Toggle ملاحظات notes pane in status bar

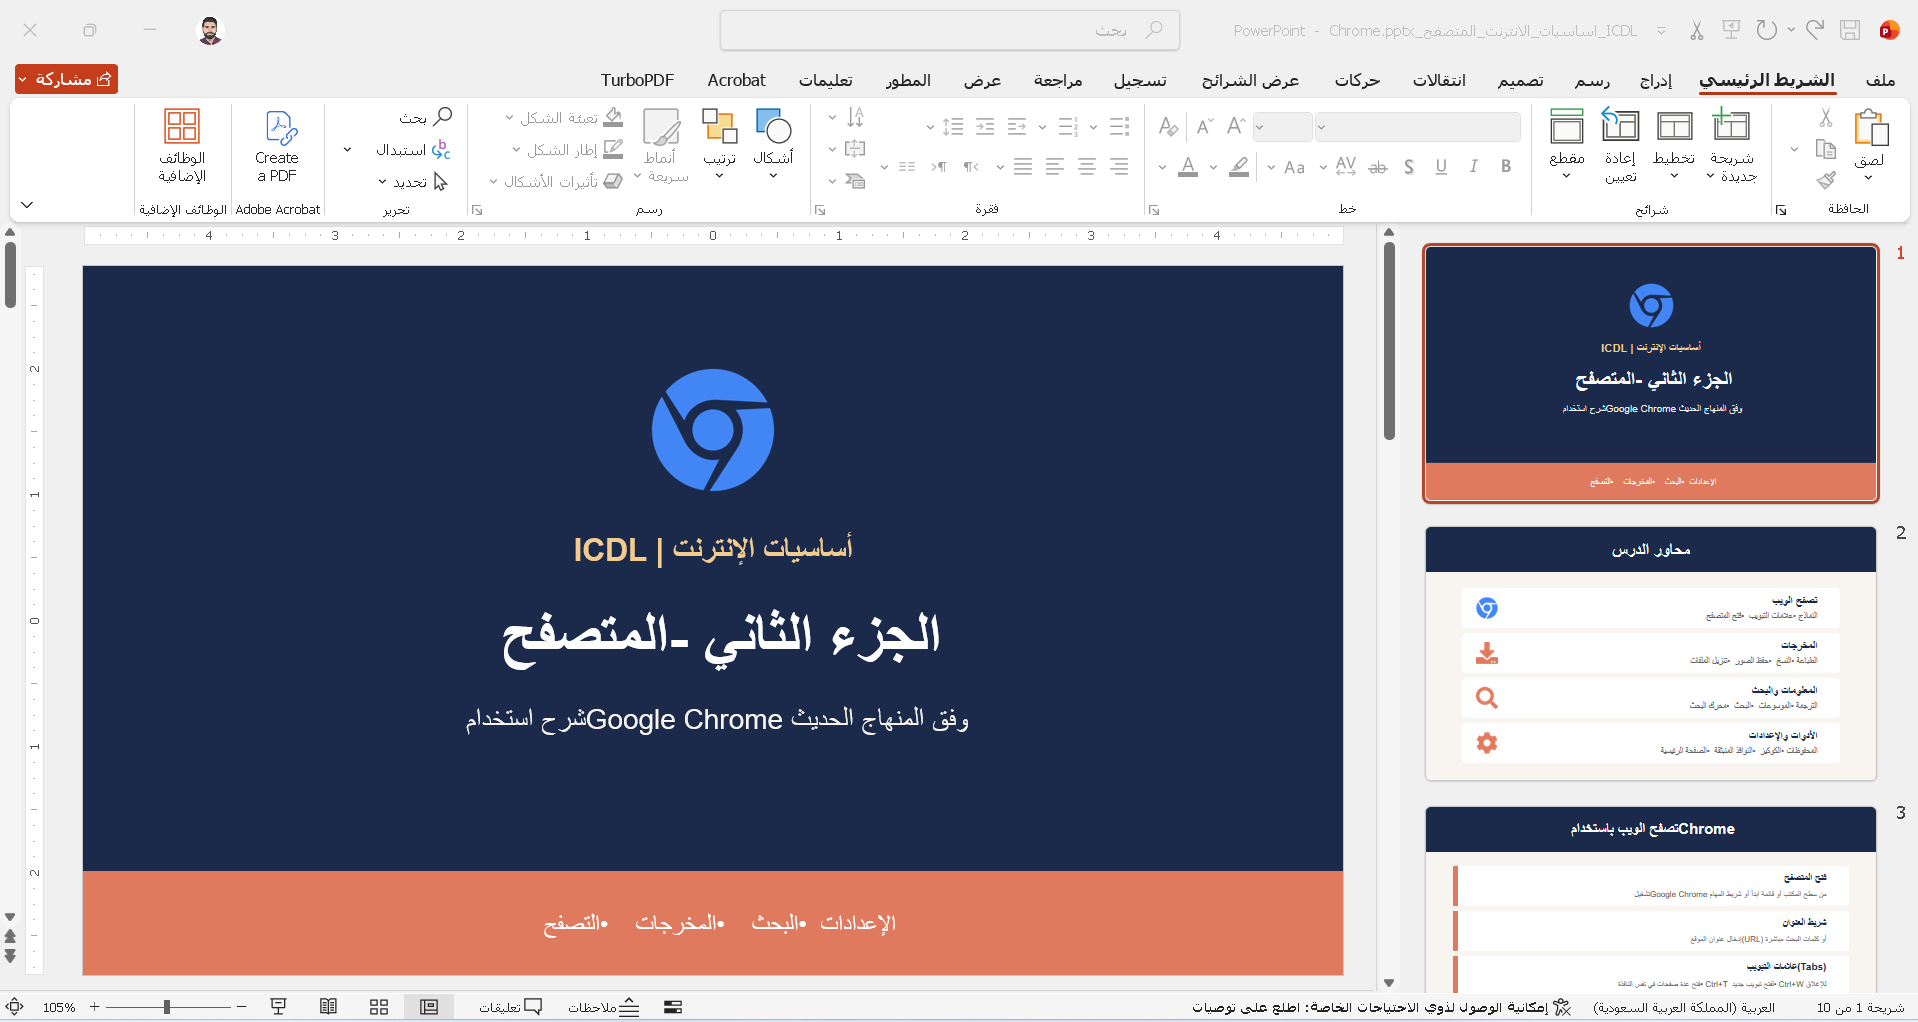coord(603,1007)
